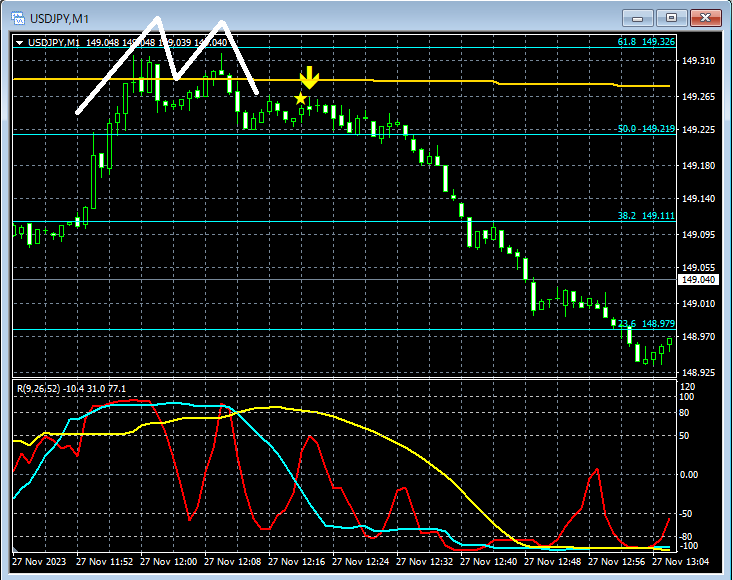Select the 23.6 148.979 Fibonacci level label

pyautogui.click(x=646, y=323)
